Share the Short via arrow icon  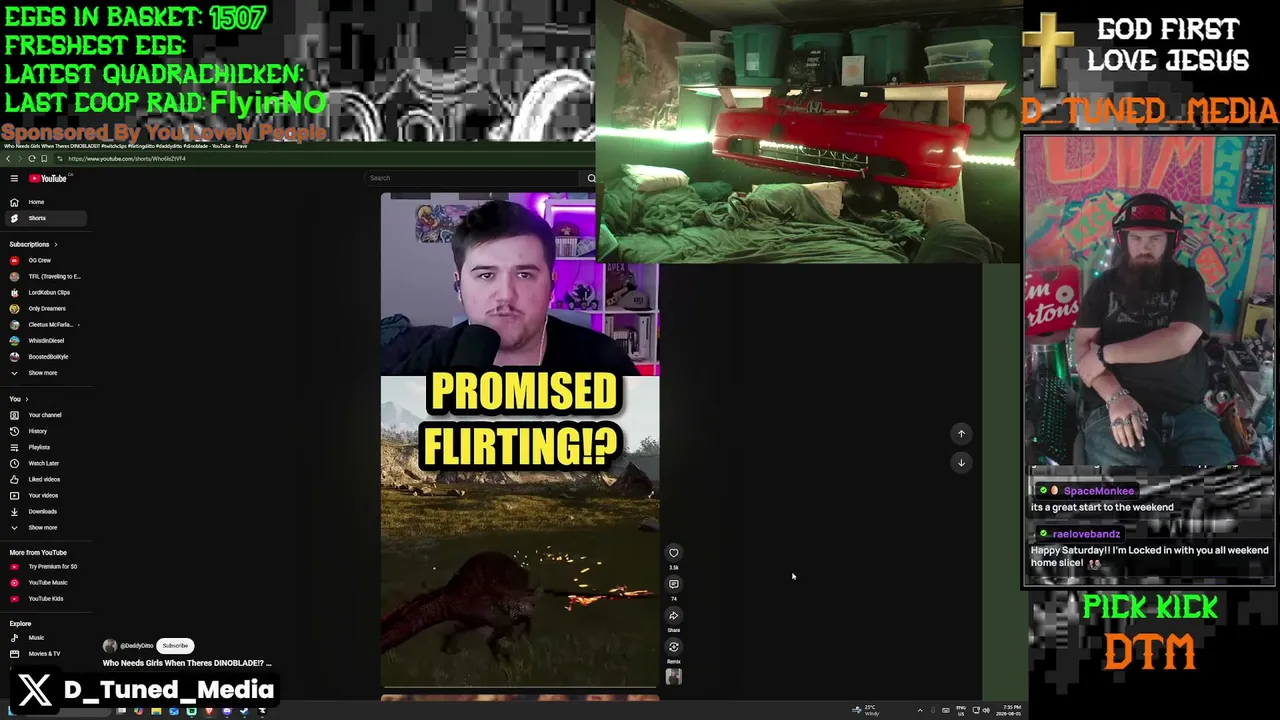pos(673,616)
